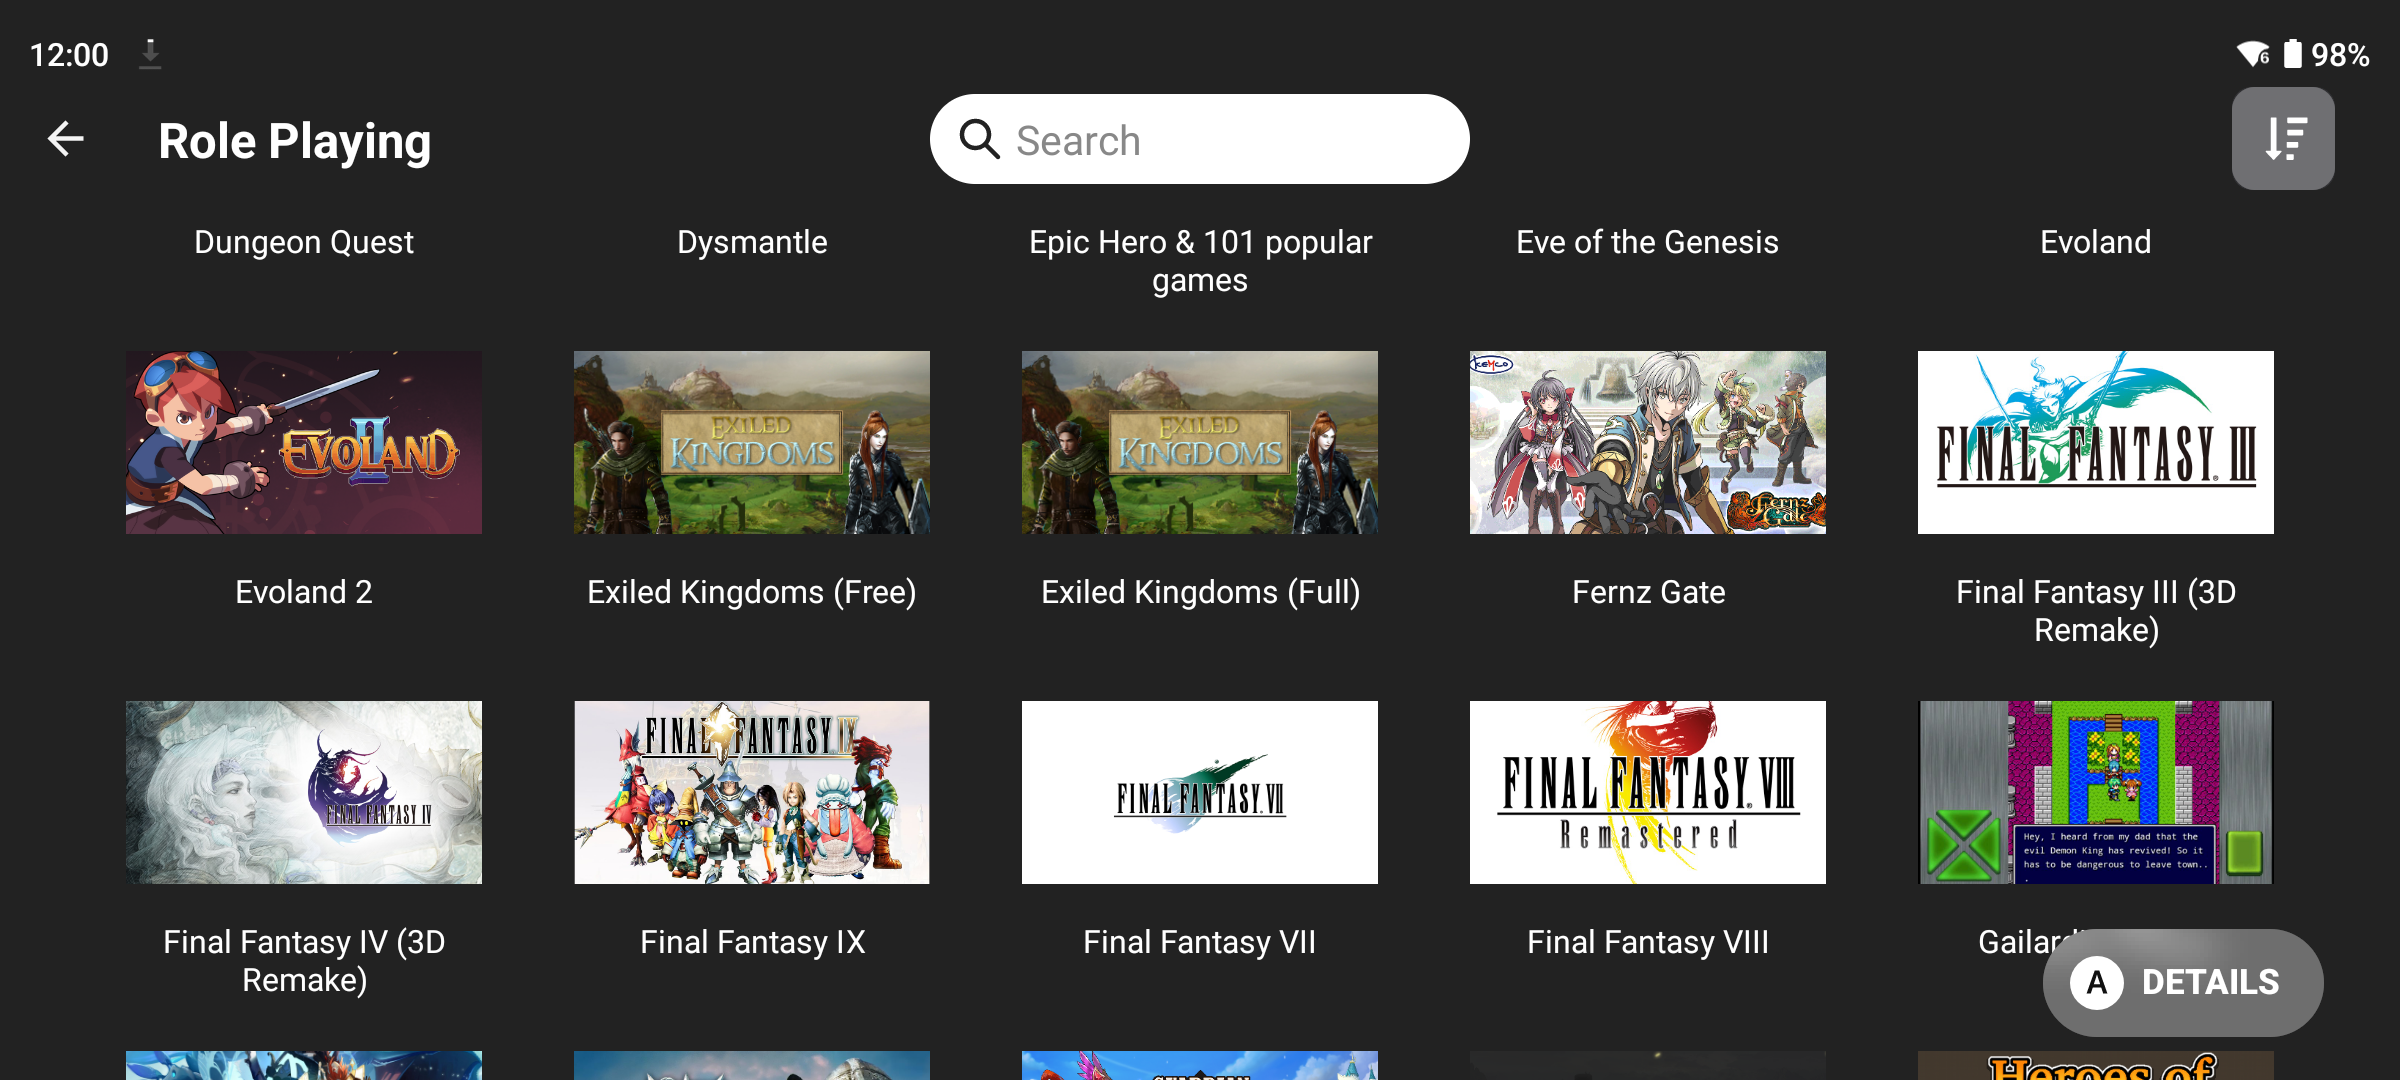Go back using the arrow icon
This screenshot has width=2400, height=1080.
tap(66, 139)
